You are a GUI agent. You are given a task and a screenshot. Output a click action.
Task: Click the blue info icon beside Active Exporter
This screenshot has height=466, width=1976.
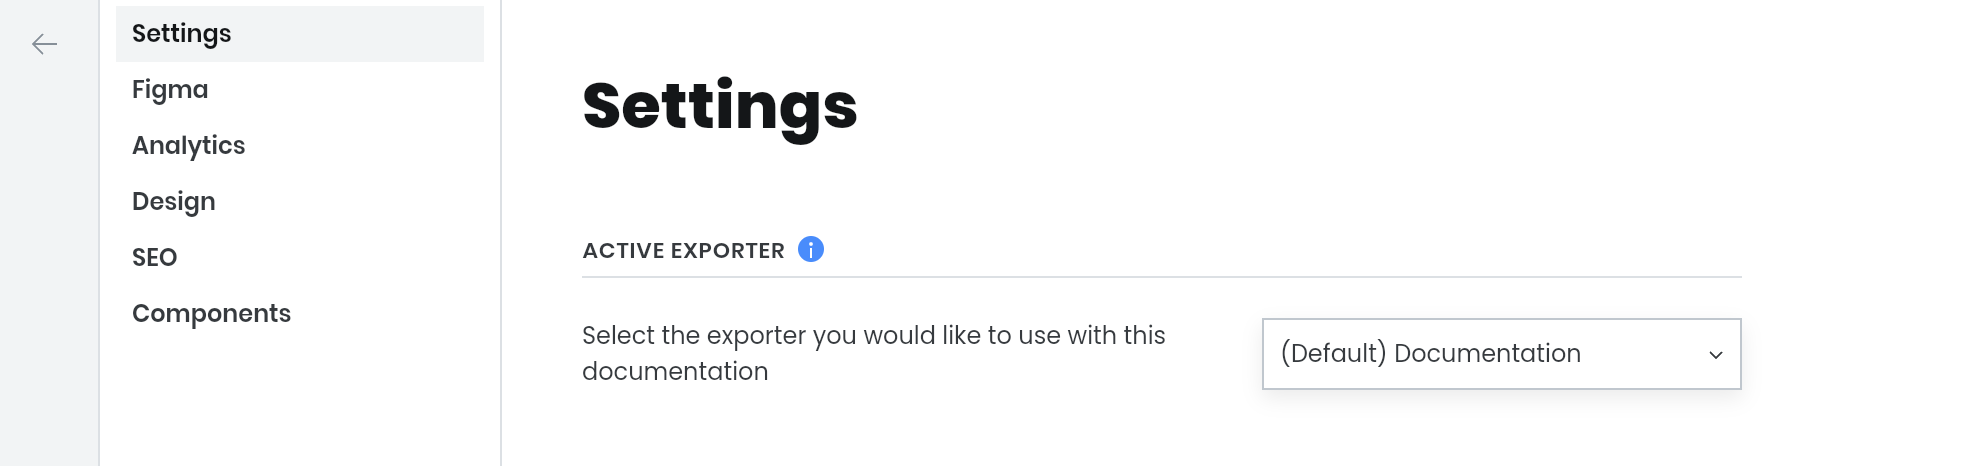pos(810,249)
